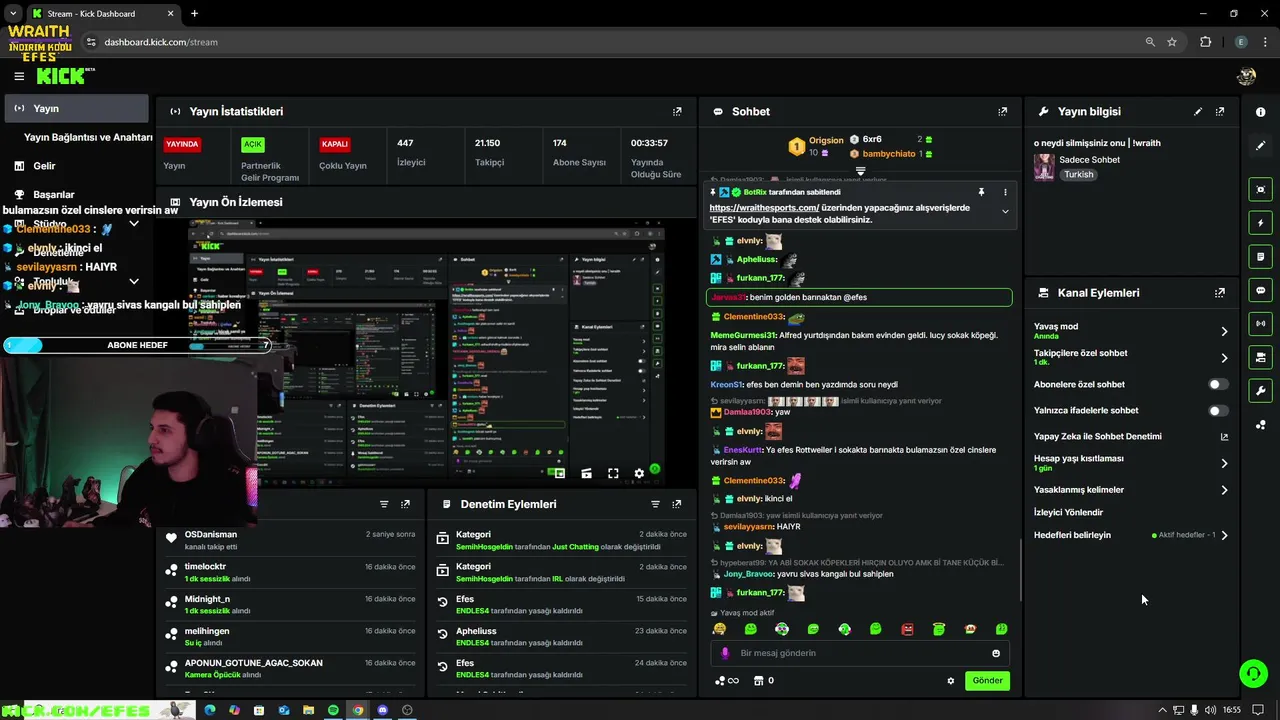Pop out the Sohbet chat panel
The height and width of the screenshot is (720, 1280).
coord(1003,112)
